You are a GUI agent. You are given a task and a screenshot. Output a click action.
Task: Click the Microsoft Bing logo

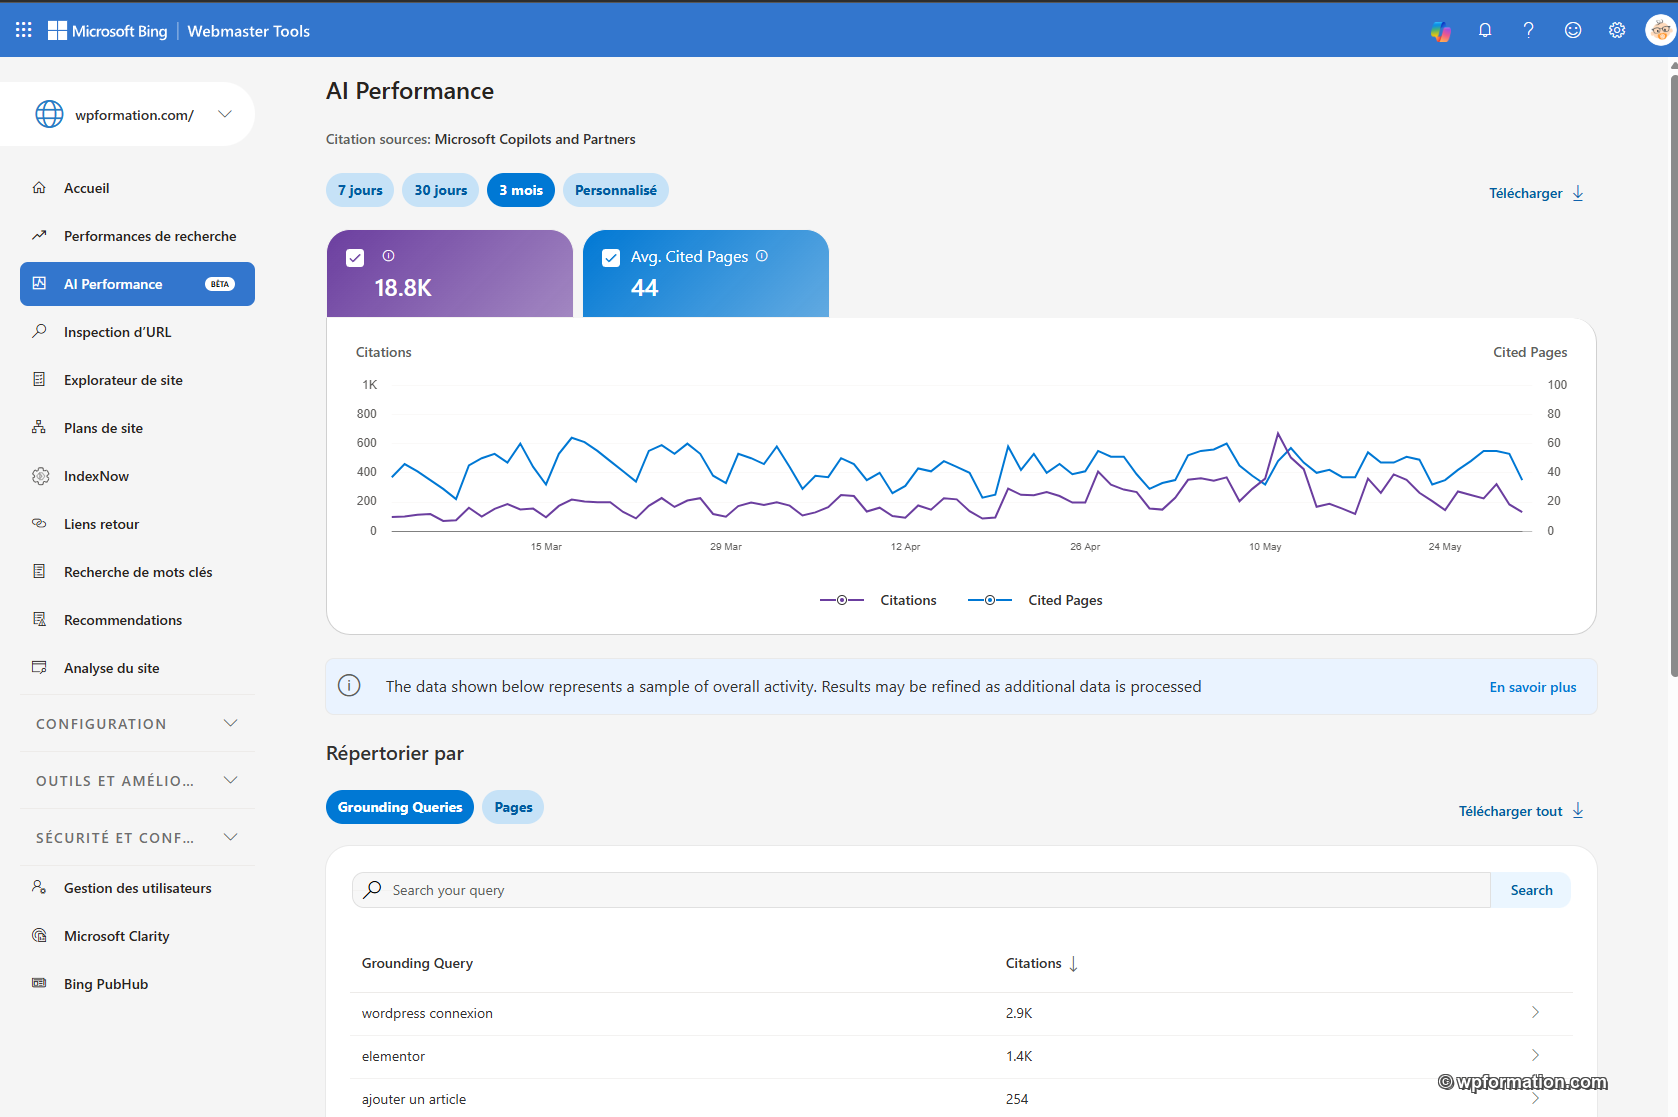tap(108, 31)
